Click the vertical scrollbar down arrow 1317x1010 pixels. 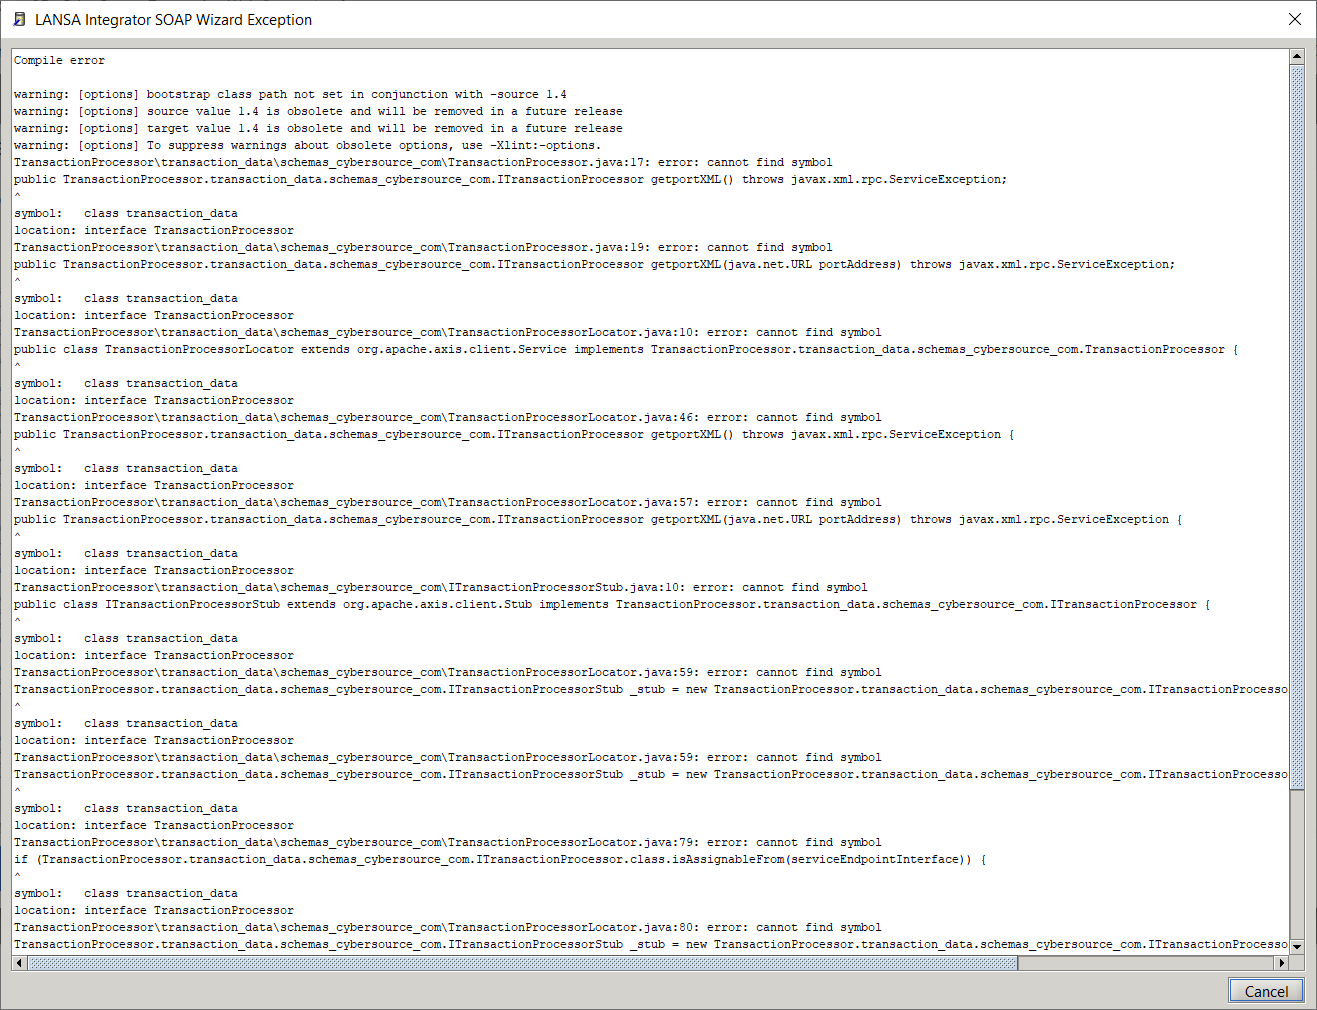pyautogui.click(x=1297, y=946)
